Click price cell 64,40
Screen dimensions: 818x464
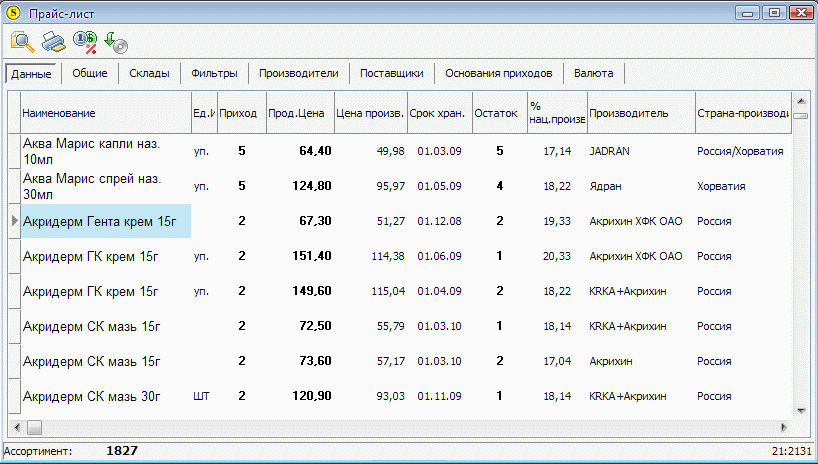click(316, 151)
